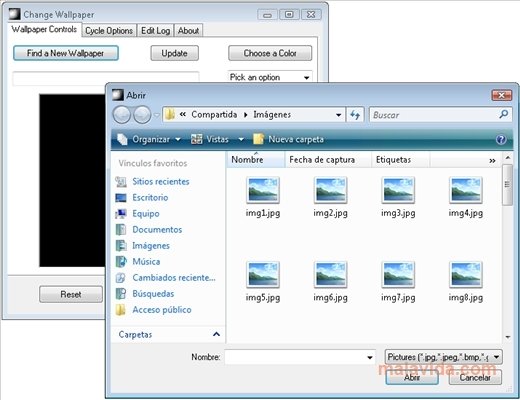Select img8.jpg thumbnail

[466, 275]
